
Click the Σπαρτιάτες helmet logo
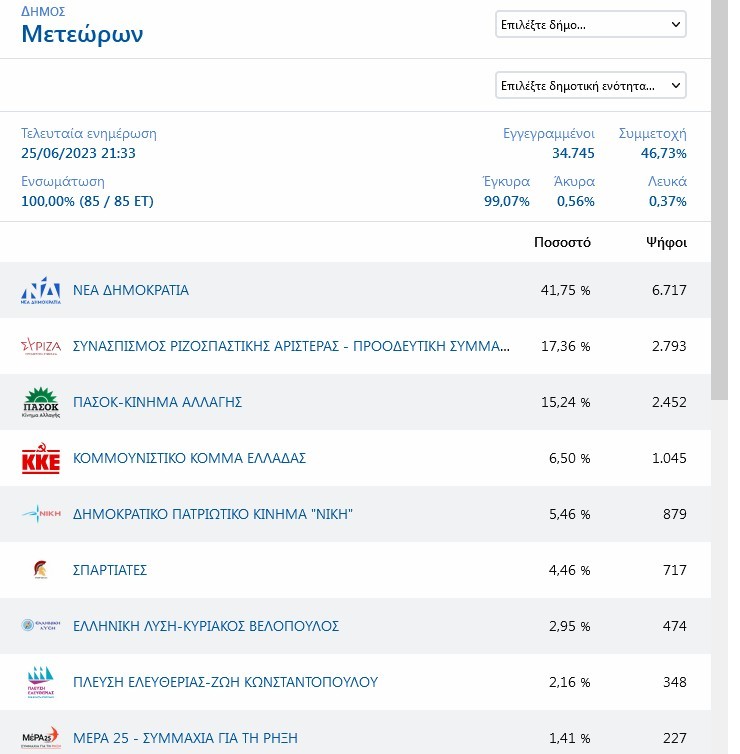pos(41,570)
